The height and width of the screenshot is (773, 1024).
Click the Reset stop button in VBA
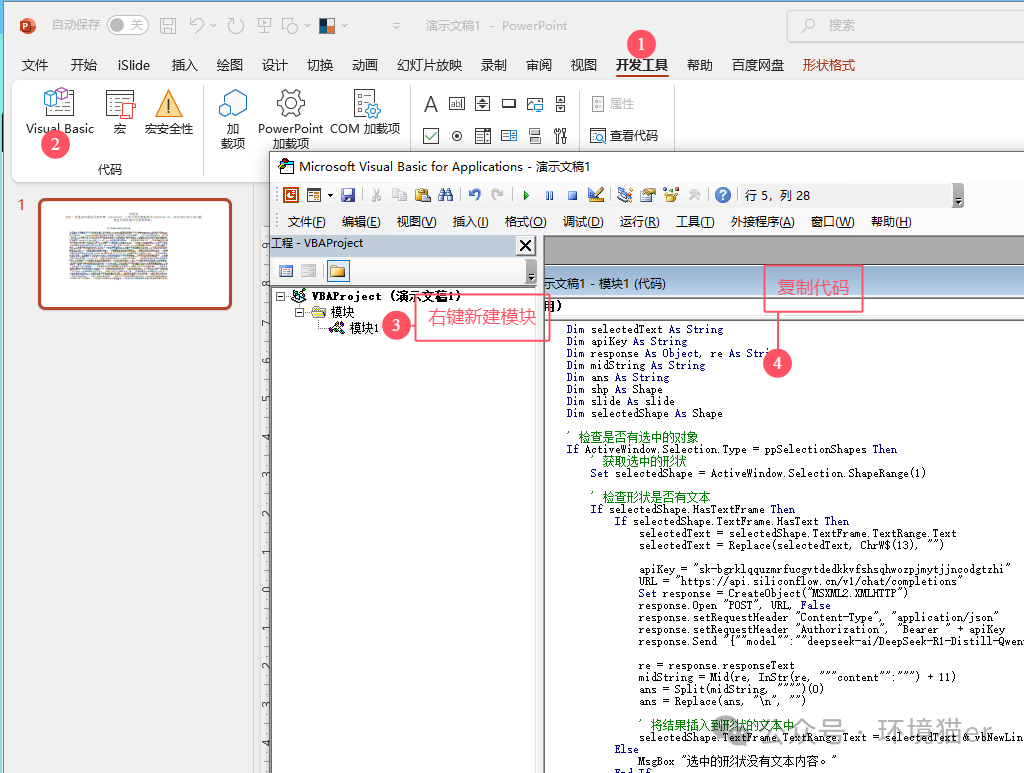tap(572, 195)
